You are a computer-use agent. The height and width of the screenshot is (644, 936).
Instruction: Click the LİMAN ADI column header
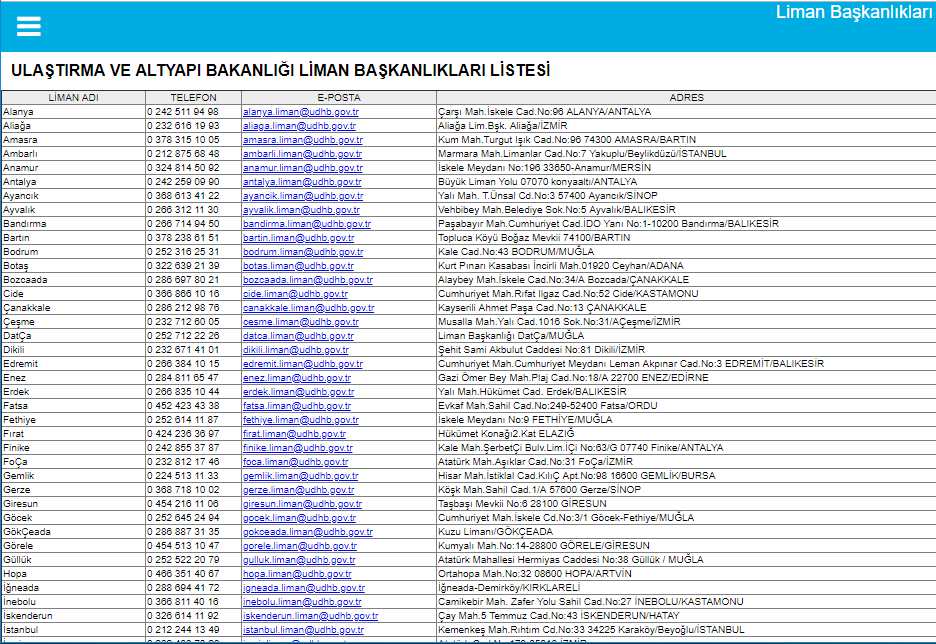click(73, 97)
